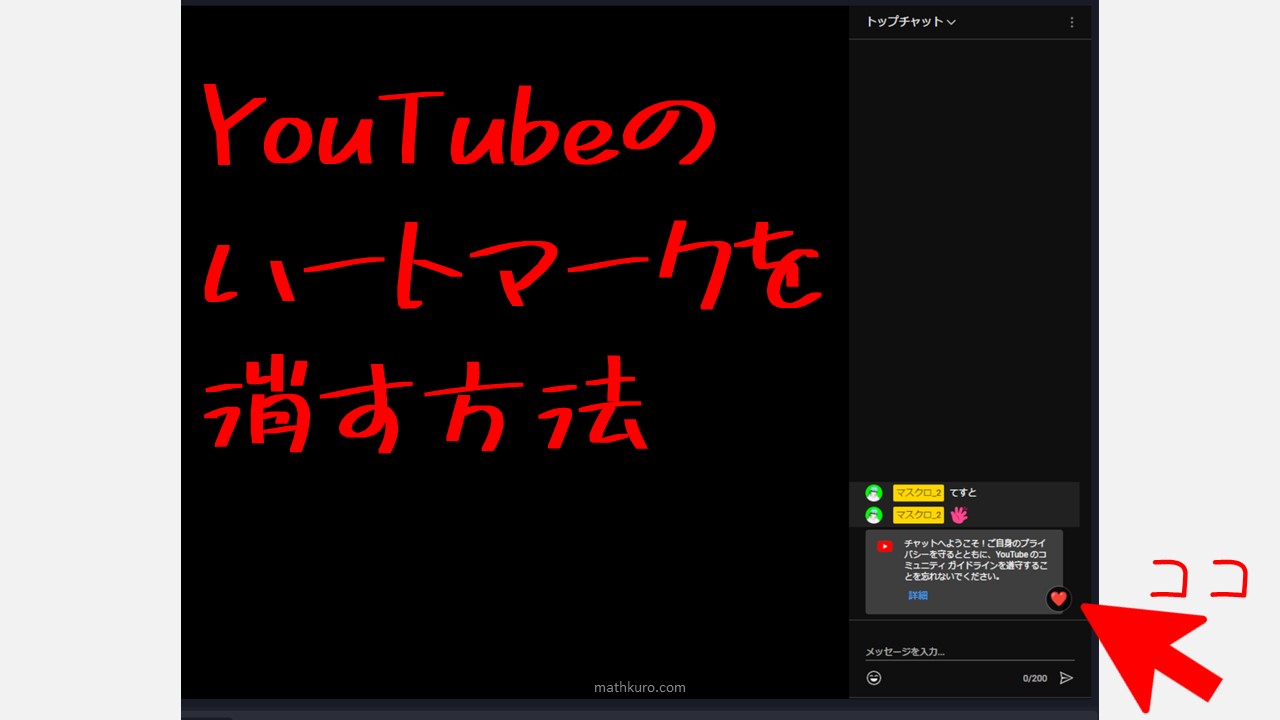Click the send message arrow icon
Viewport: 1280px width, 720px height.
1066,678
